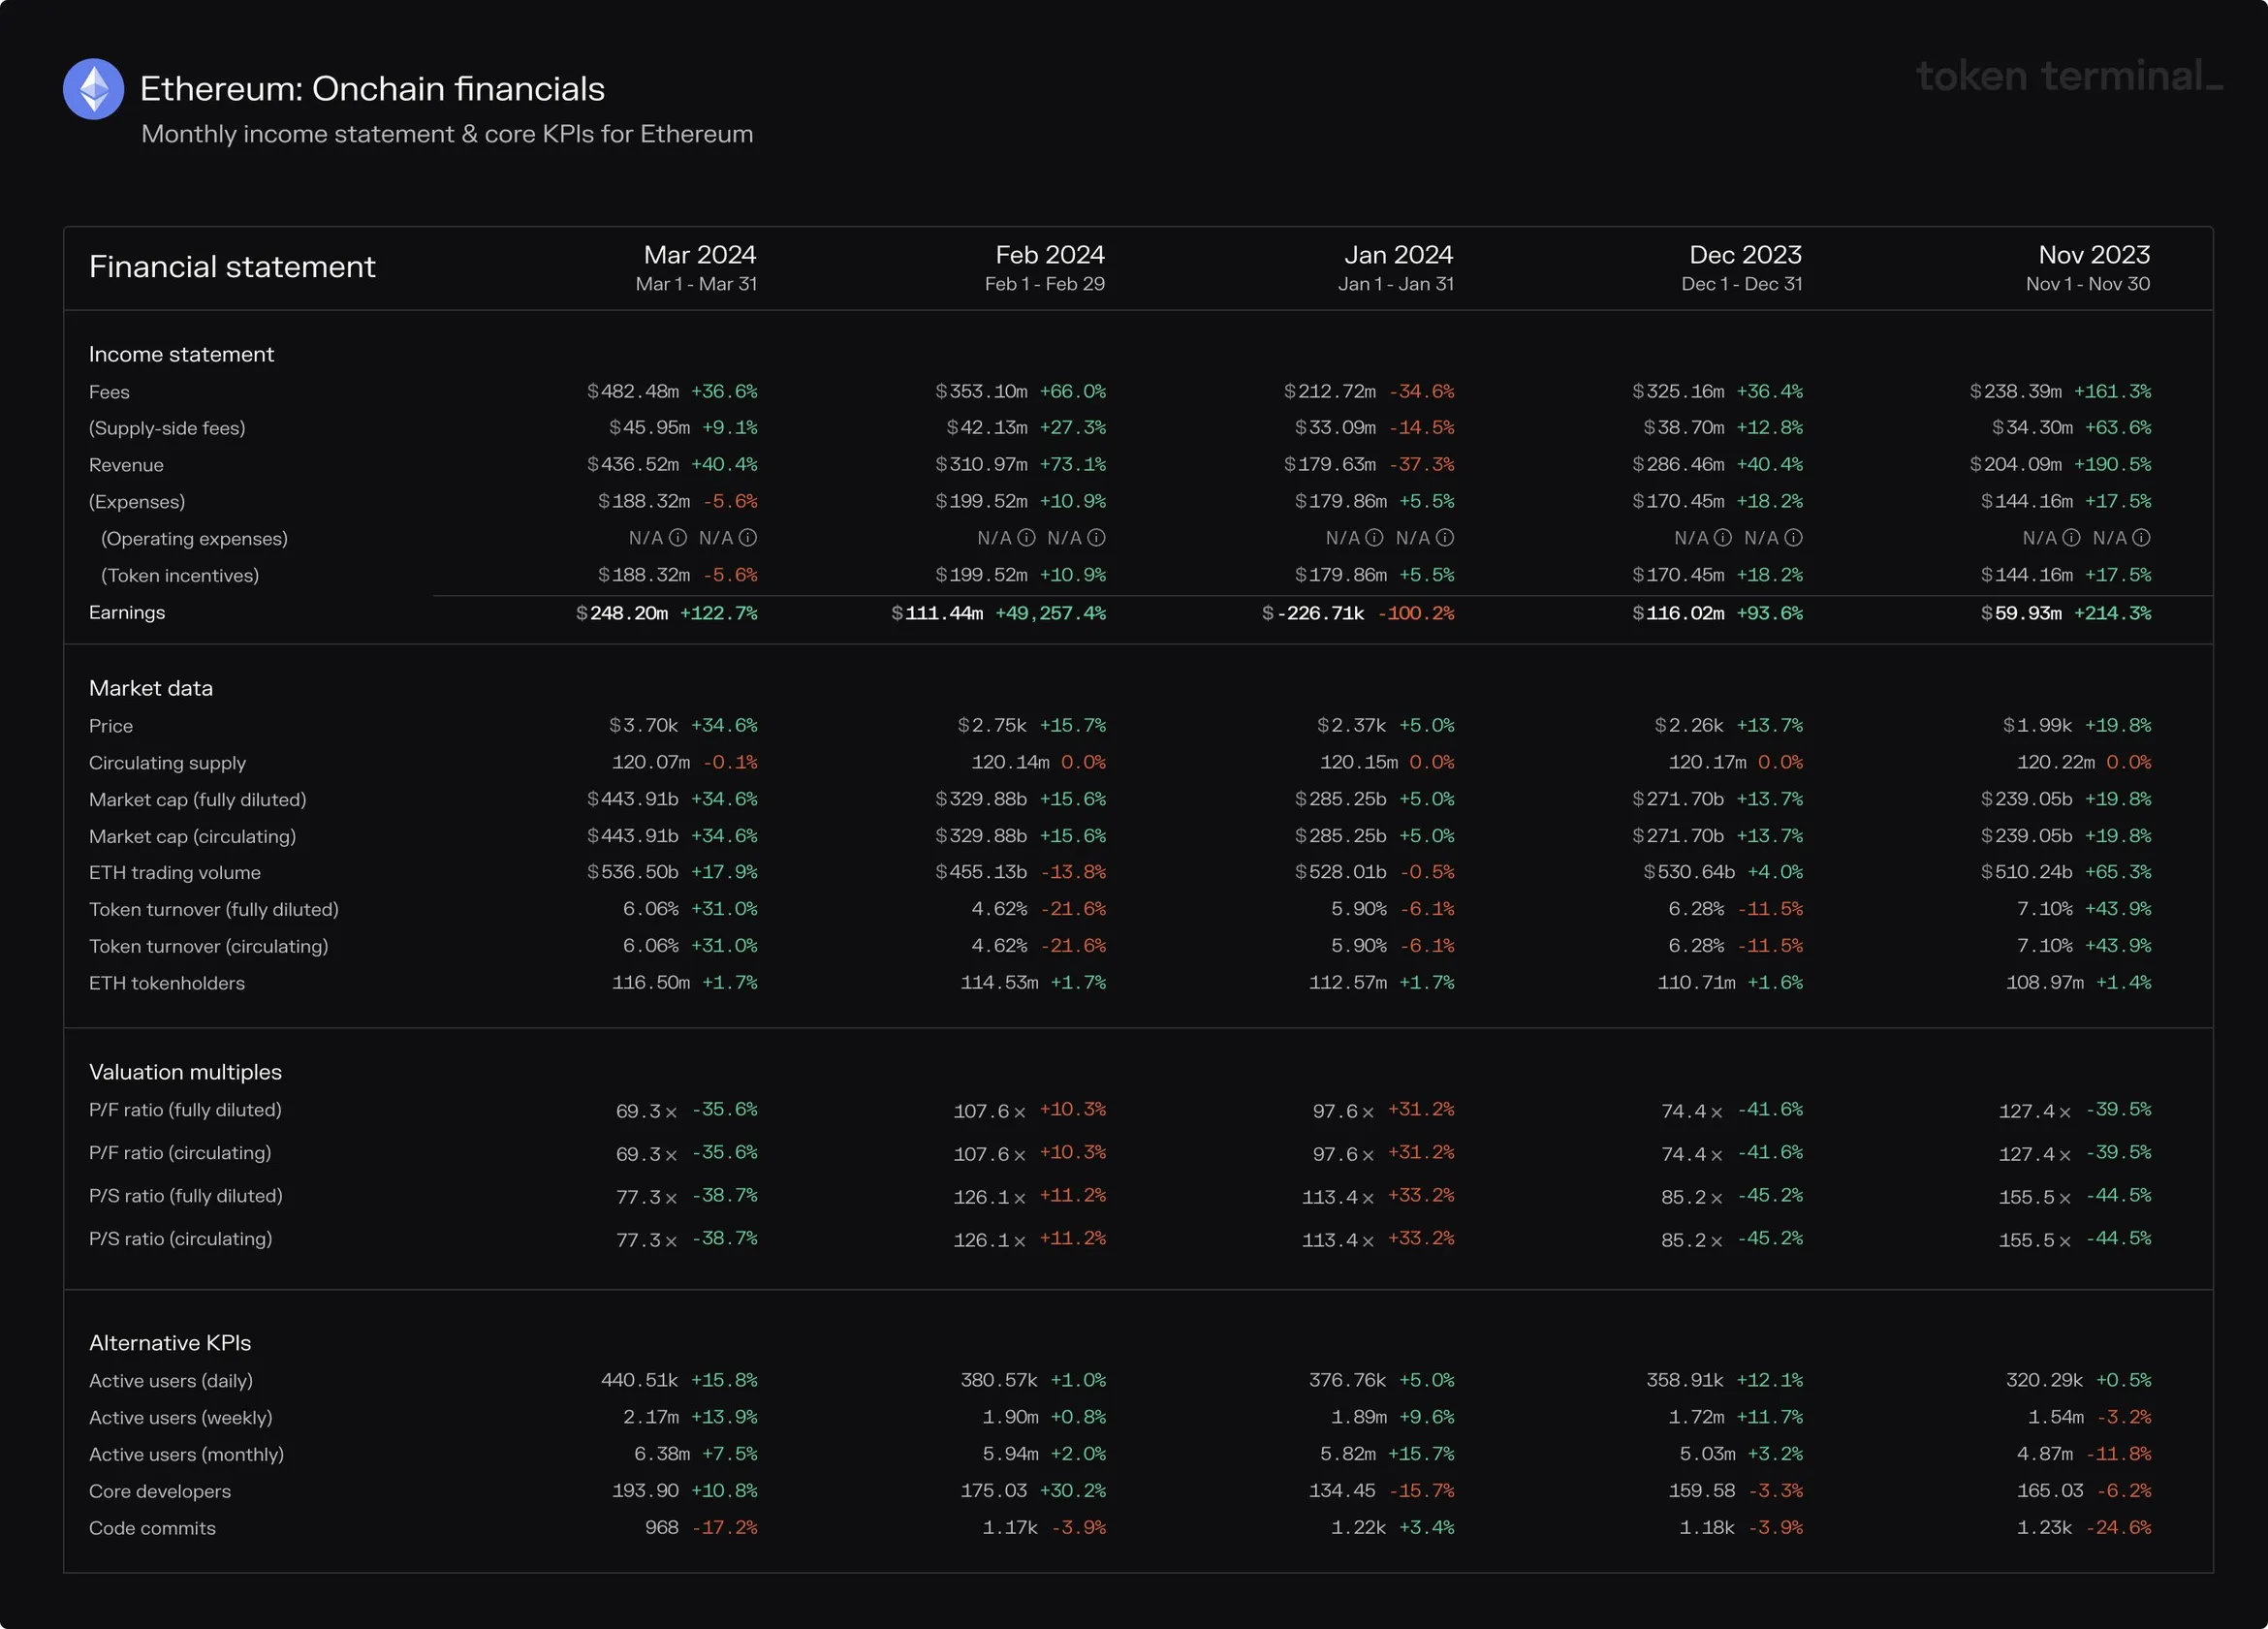Image resolution: width=2268 pixels, height=1629 pixels.
Task: Click Feb 2024 earnings change +49,257.4%
Action: tap(1050, 613)
